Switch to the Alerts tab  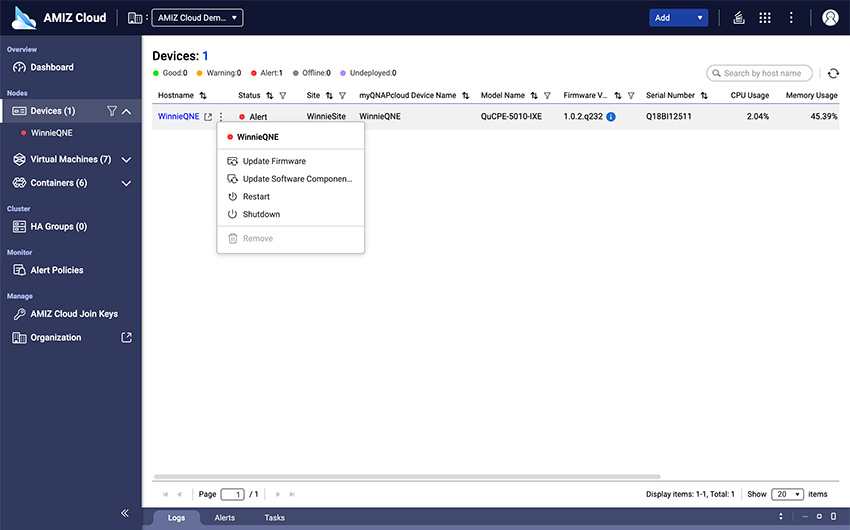[x=224, y=518]
